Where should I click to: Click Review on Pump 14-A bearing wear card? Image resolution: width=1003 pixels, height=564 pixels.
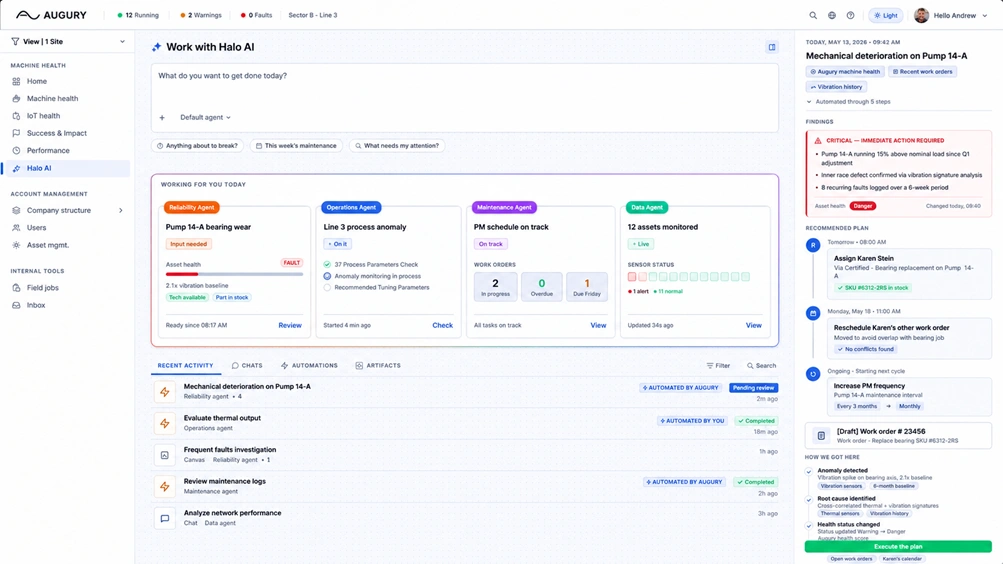click(x=290, y=325)
